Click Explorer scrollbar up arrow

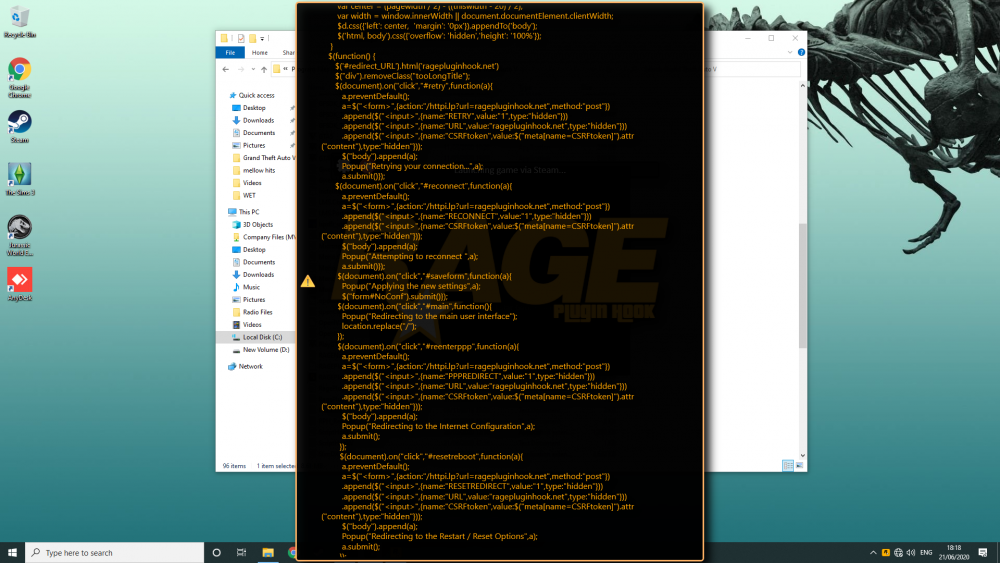pyautogui.click(x=802, y=85)
